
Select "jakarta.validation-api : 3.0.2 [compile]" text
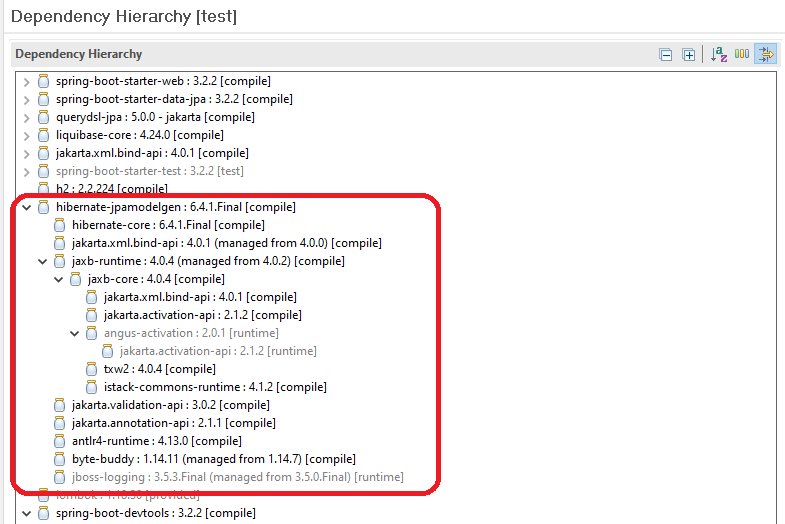tap(171, 405)
